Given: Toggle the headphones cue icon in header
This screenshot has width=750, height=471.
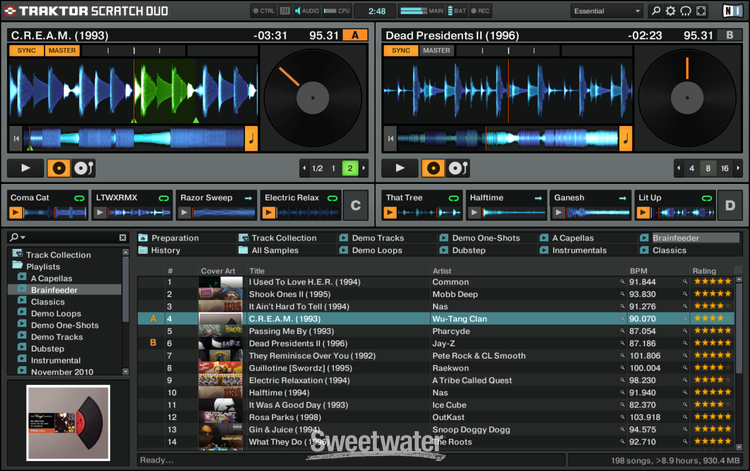Looking at the screenshot, I should pos(685,11).
